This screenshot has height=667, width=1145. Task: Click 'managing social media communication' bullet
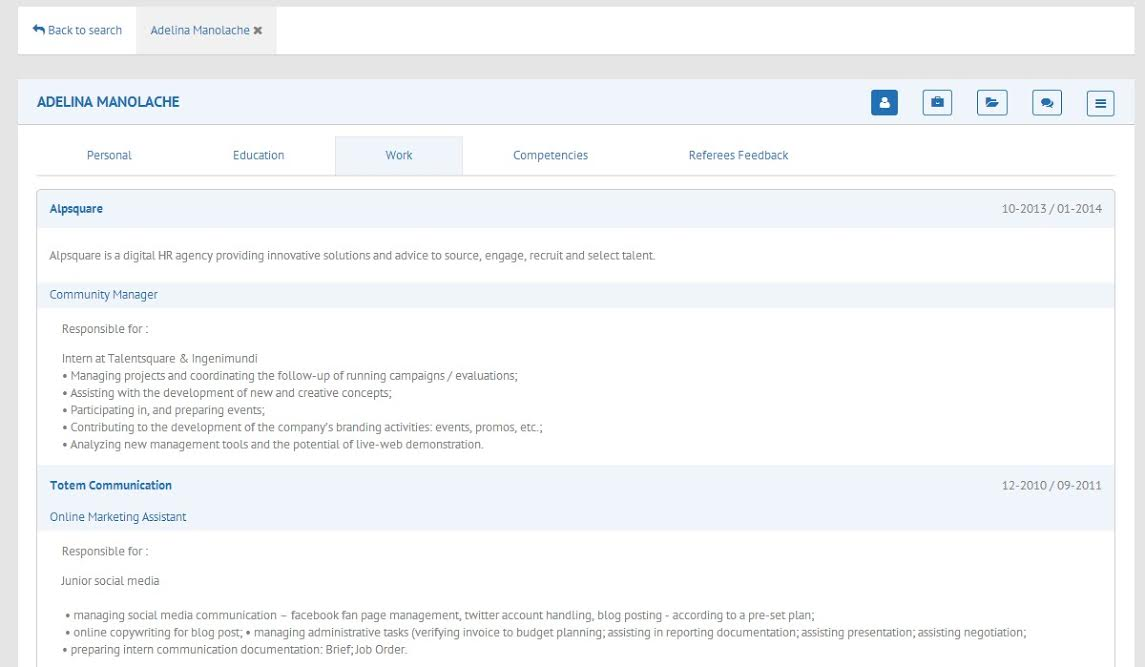440,615
